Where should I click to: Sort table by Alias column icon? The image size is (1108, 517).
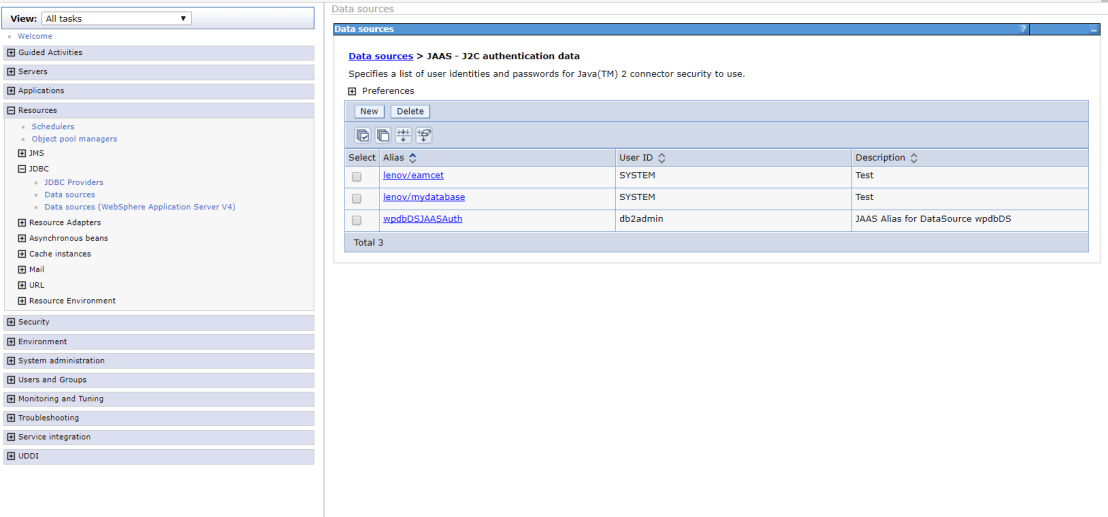pos(413,158)
